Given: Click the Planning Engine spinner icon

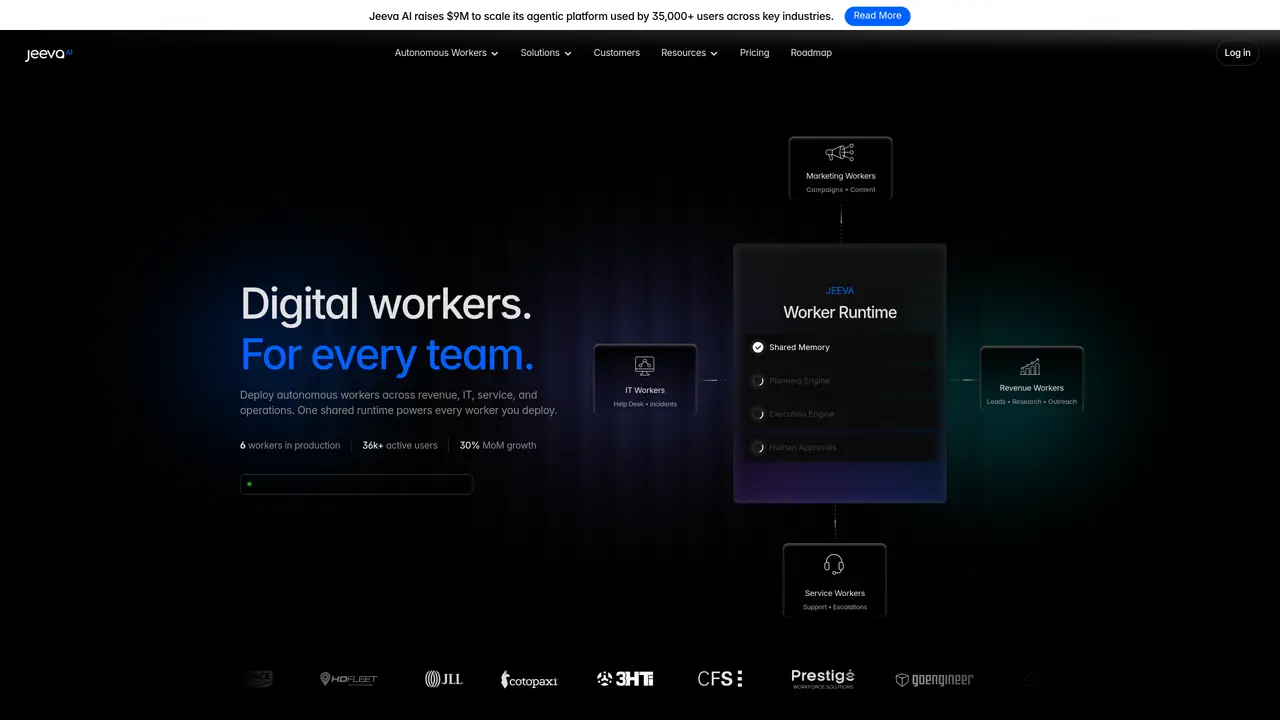Looking at the screenshot, I should point(758,381).
